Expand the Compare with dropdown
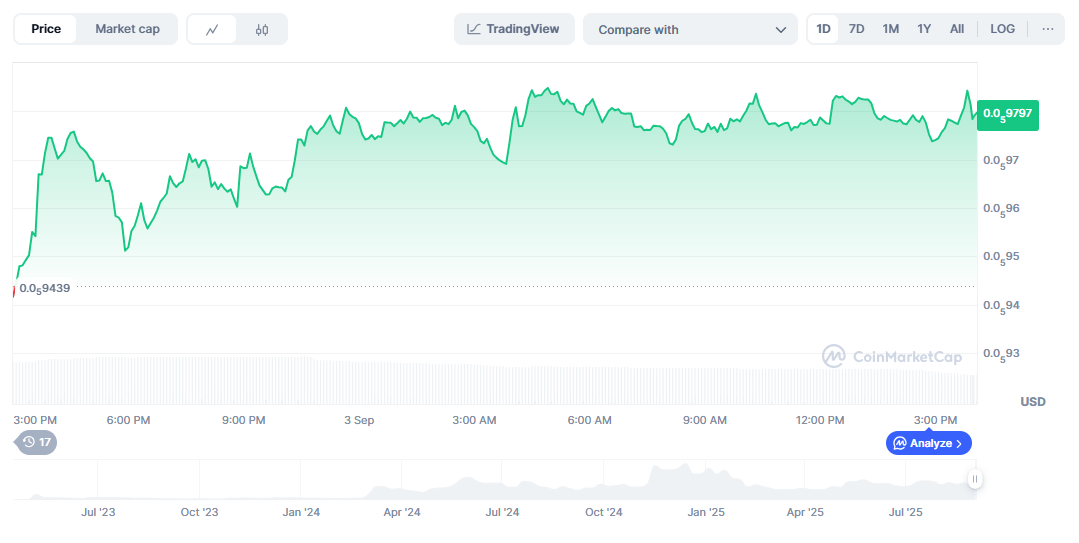Image resolution: width=1079 pixels, height=543 pixels. pyautogui.click(x=690, y=30)
